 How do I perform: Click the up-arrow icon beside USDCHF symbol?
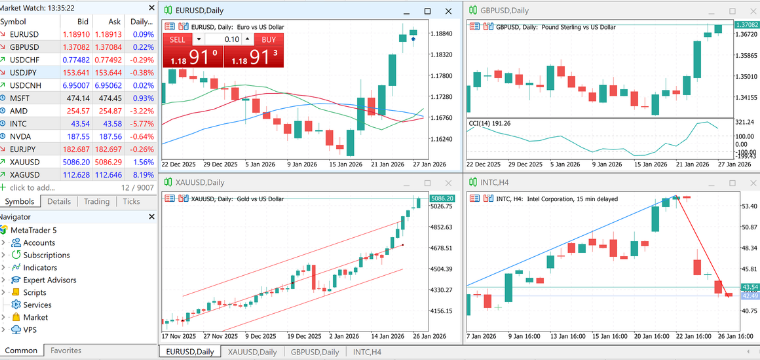[3, 60]
